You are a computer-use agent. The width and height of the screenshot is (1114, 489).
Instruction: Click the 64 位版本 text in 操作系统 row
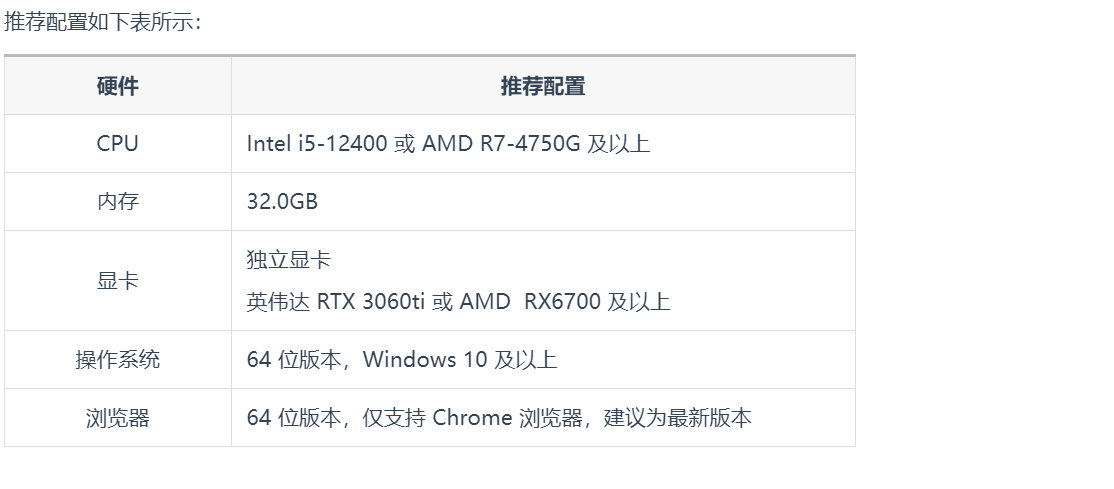coord(294,360)
